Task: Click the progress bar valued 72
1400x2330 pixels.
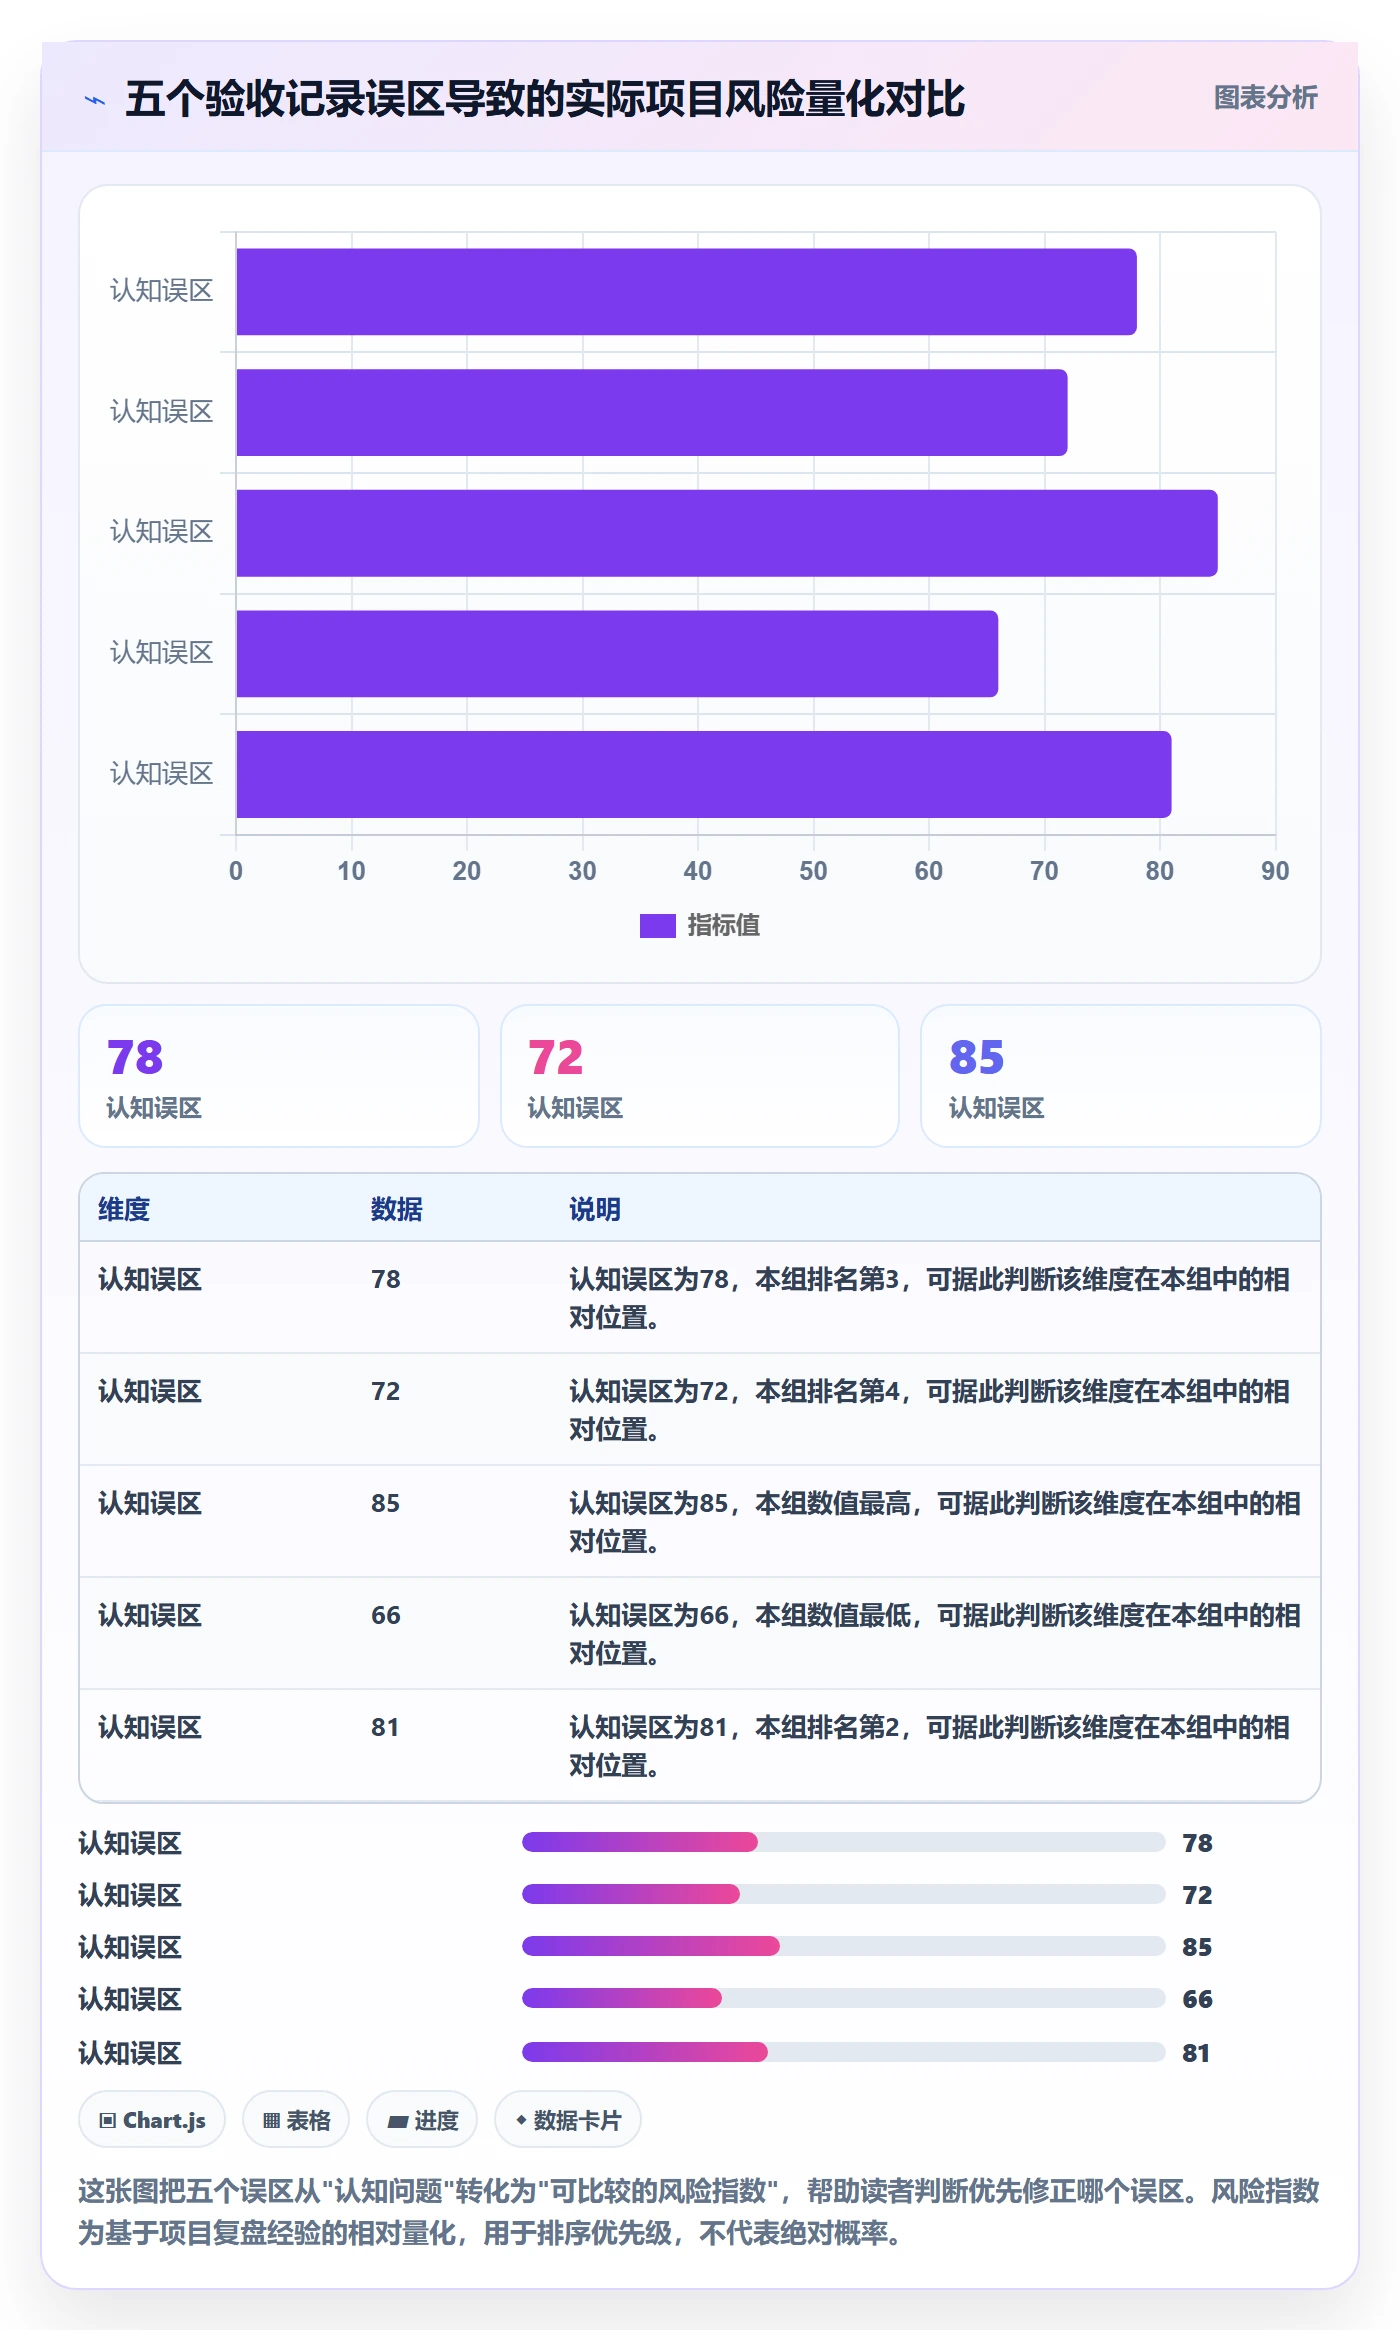Action: click(844, 1894)
